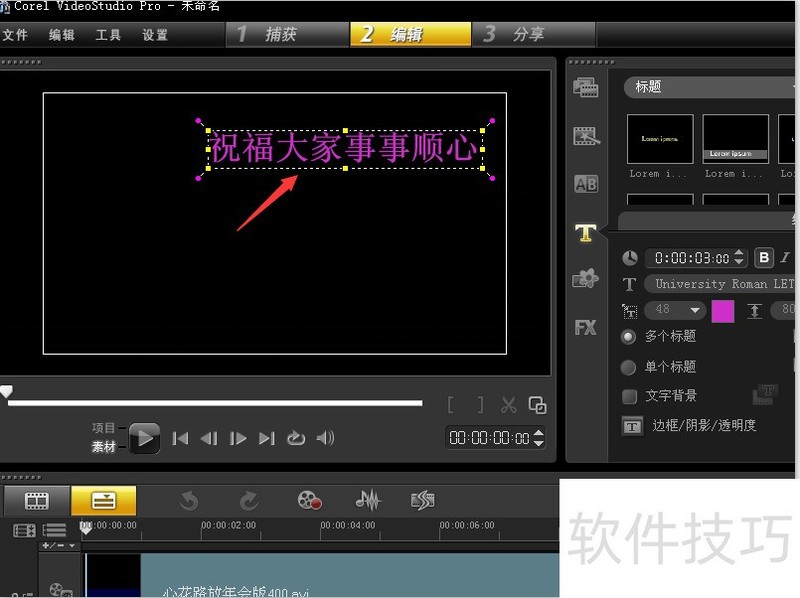Jump to the start with Home button
The image size is (800, 598).
180,438
